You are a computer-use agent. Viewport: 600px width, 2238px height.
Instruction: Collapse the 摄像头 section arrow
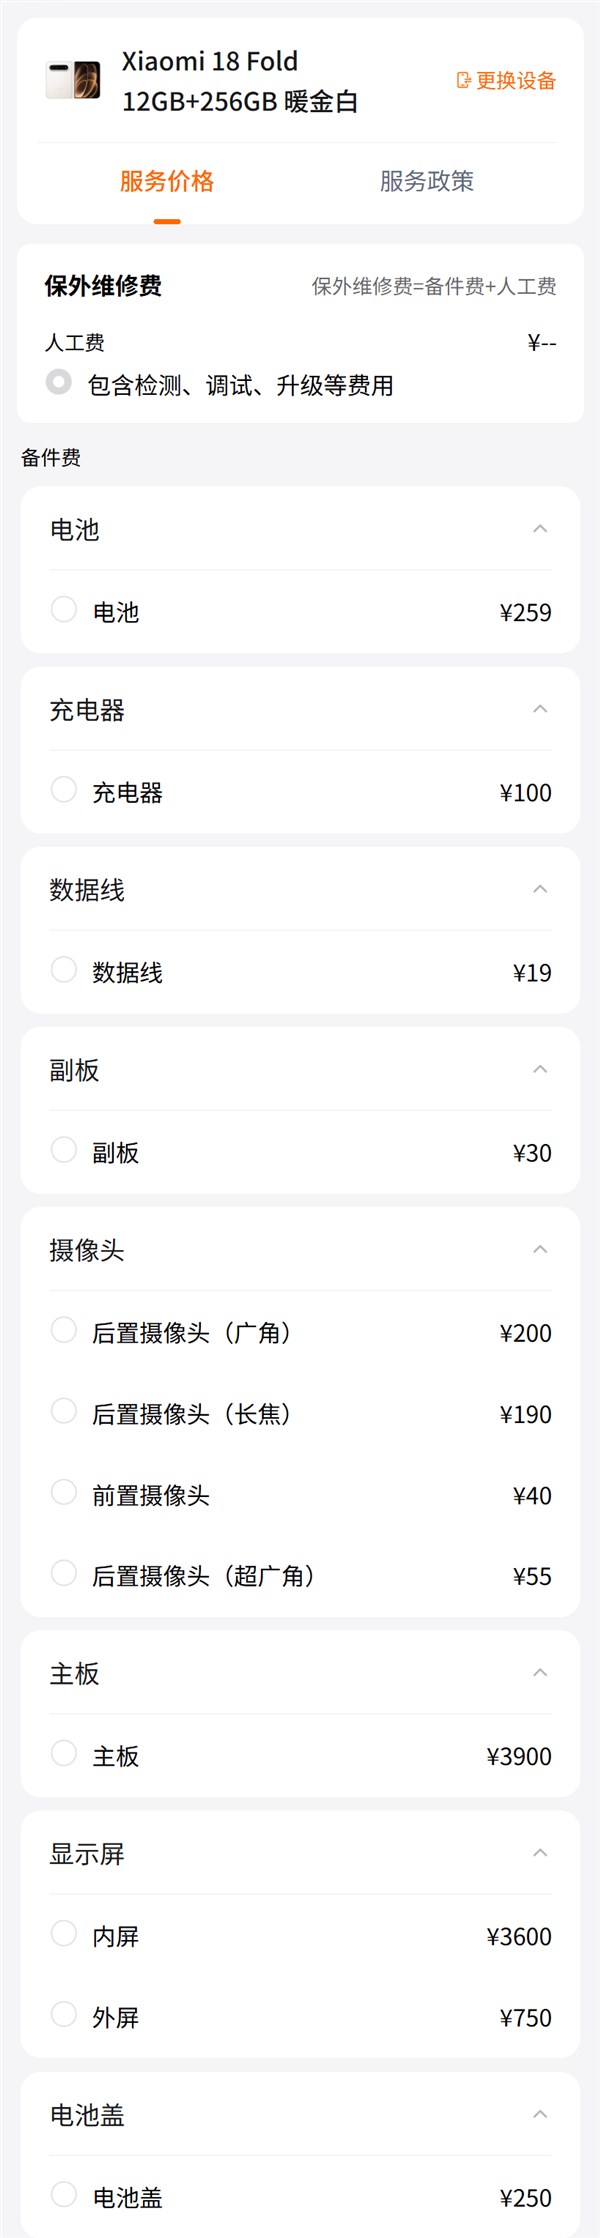(540, 1249)
